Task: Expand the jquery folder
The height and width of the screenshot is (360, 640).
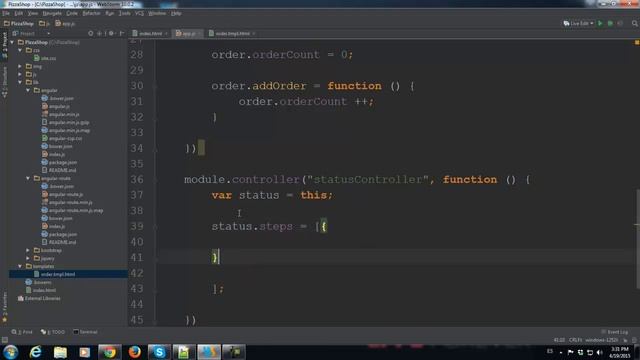Action: [x=28, y=258]
